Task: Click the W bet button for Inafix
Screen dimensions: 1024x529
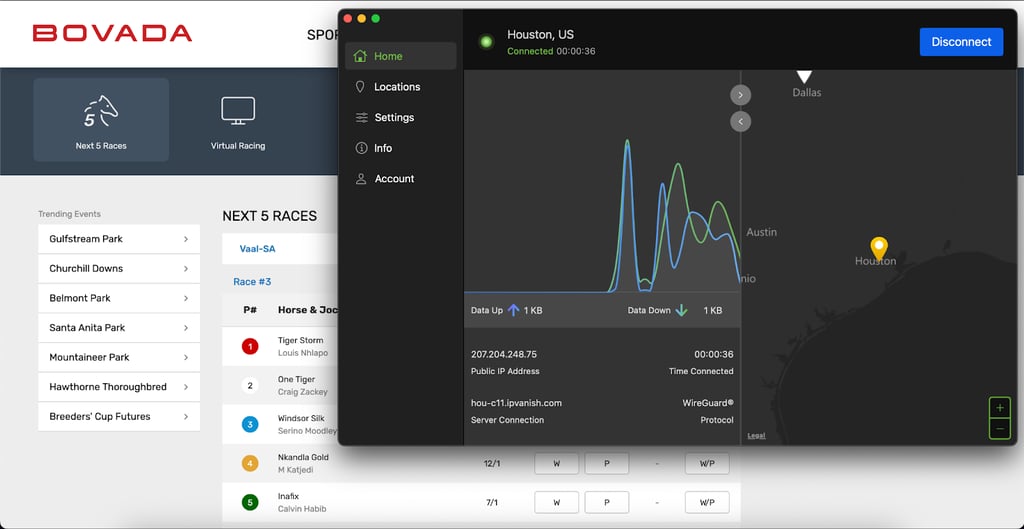Action: (x=556, y=502)
